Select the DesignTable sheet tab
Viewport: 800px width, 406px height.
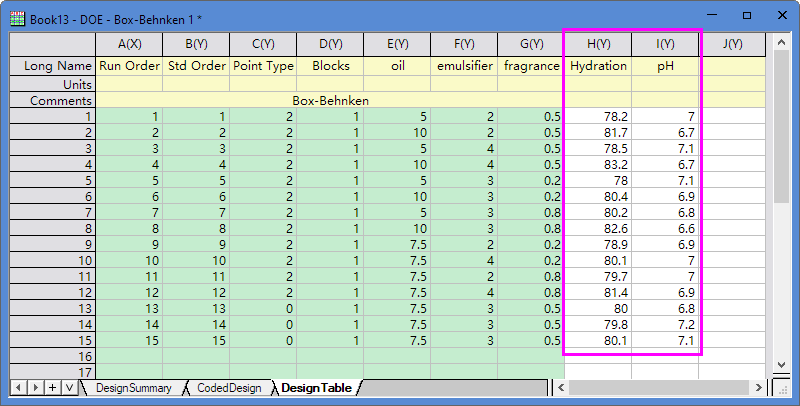pos(316,388)
